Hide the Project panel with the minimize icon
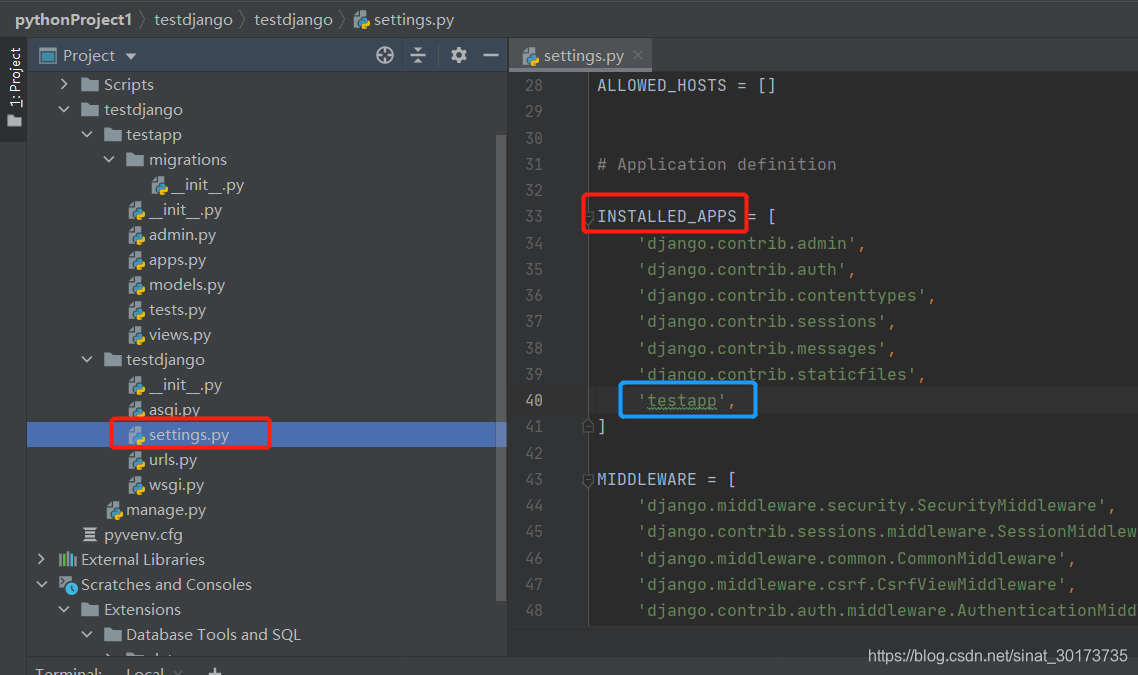The width and height of the screenshot is (1138, 675). tap(491, 55)
